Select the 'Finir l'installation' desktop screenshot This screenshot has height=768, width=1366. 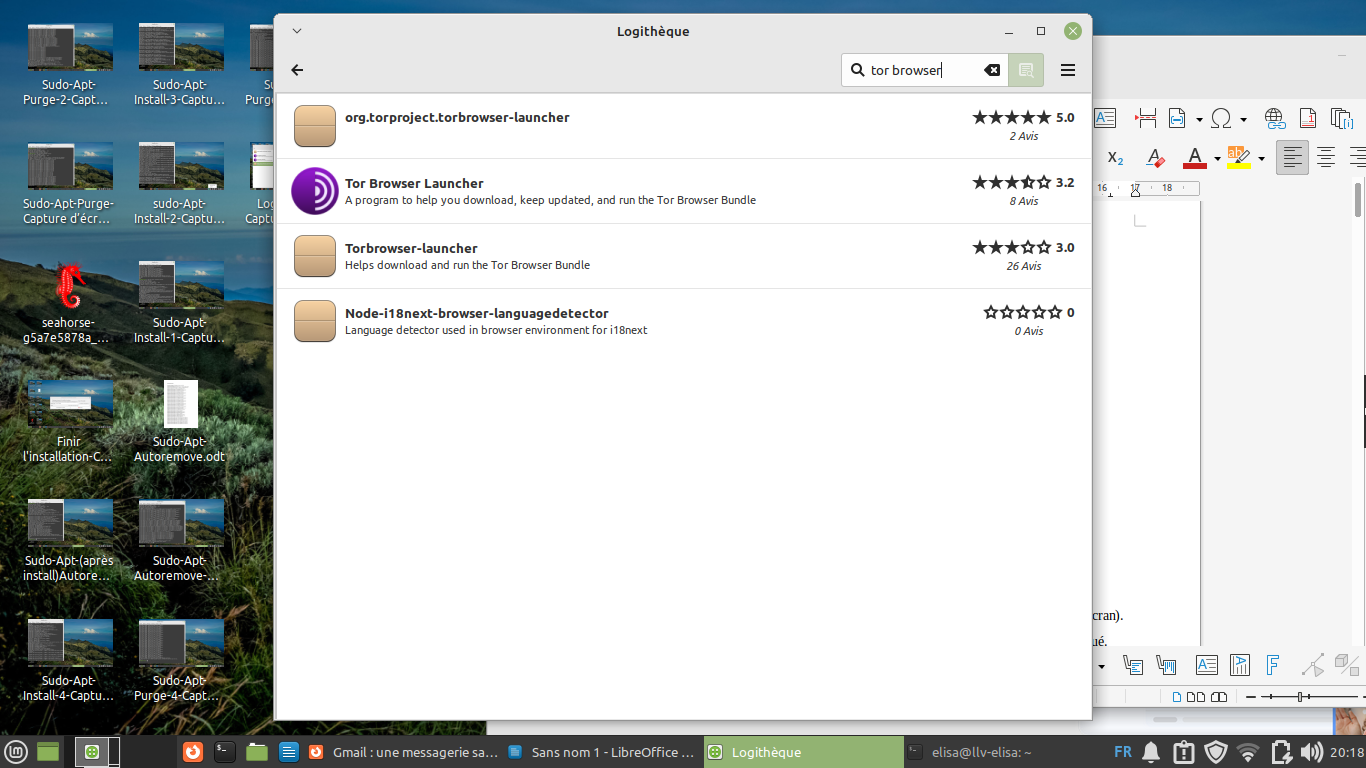[69, 422]
